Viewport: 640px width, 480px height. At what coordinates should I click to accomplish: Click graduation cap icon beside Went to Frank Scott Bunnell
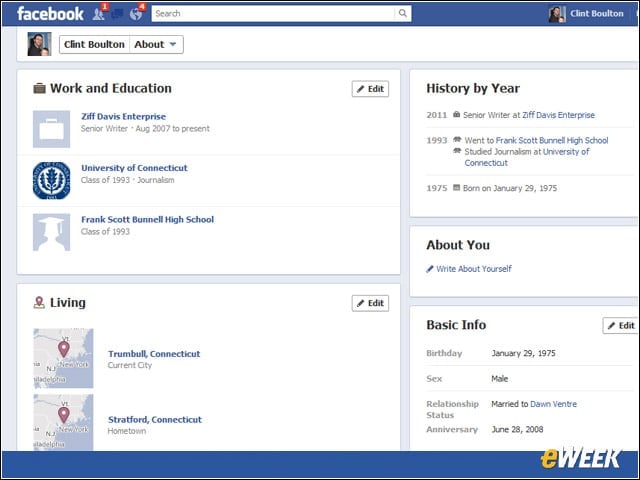point(457,140)
